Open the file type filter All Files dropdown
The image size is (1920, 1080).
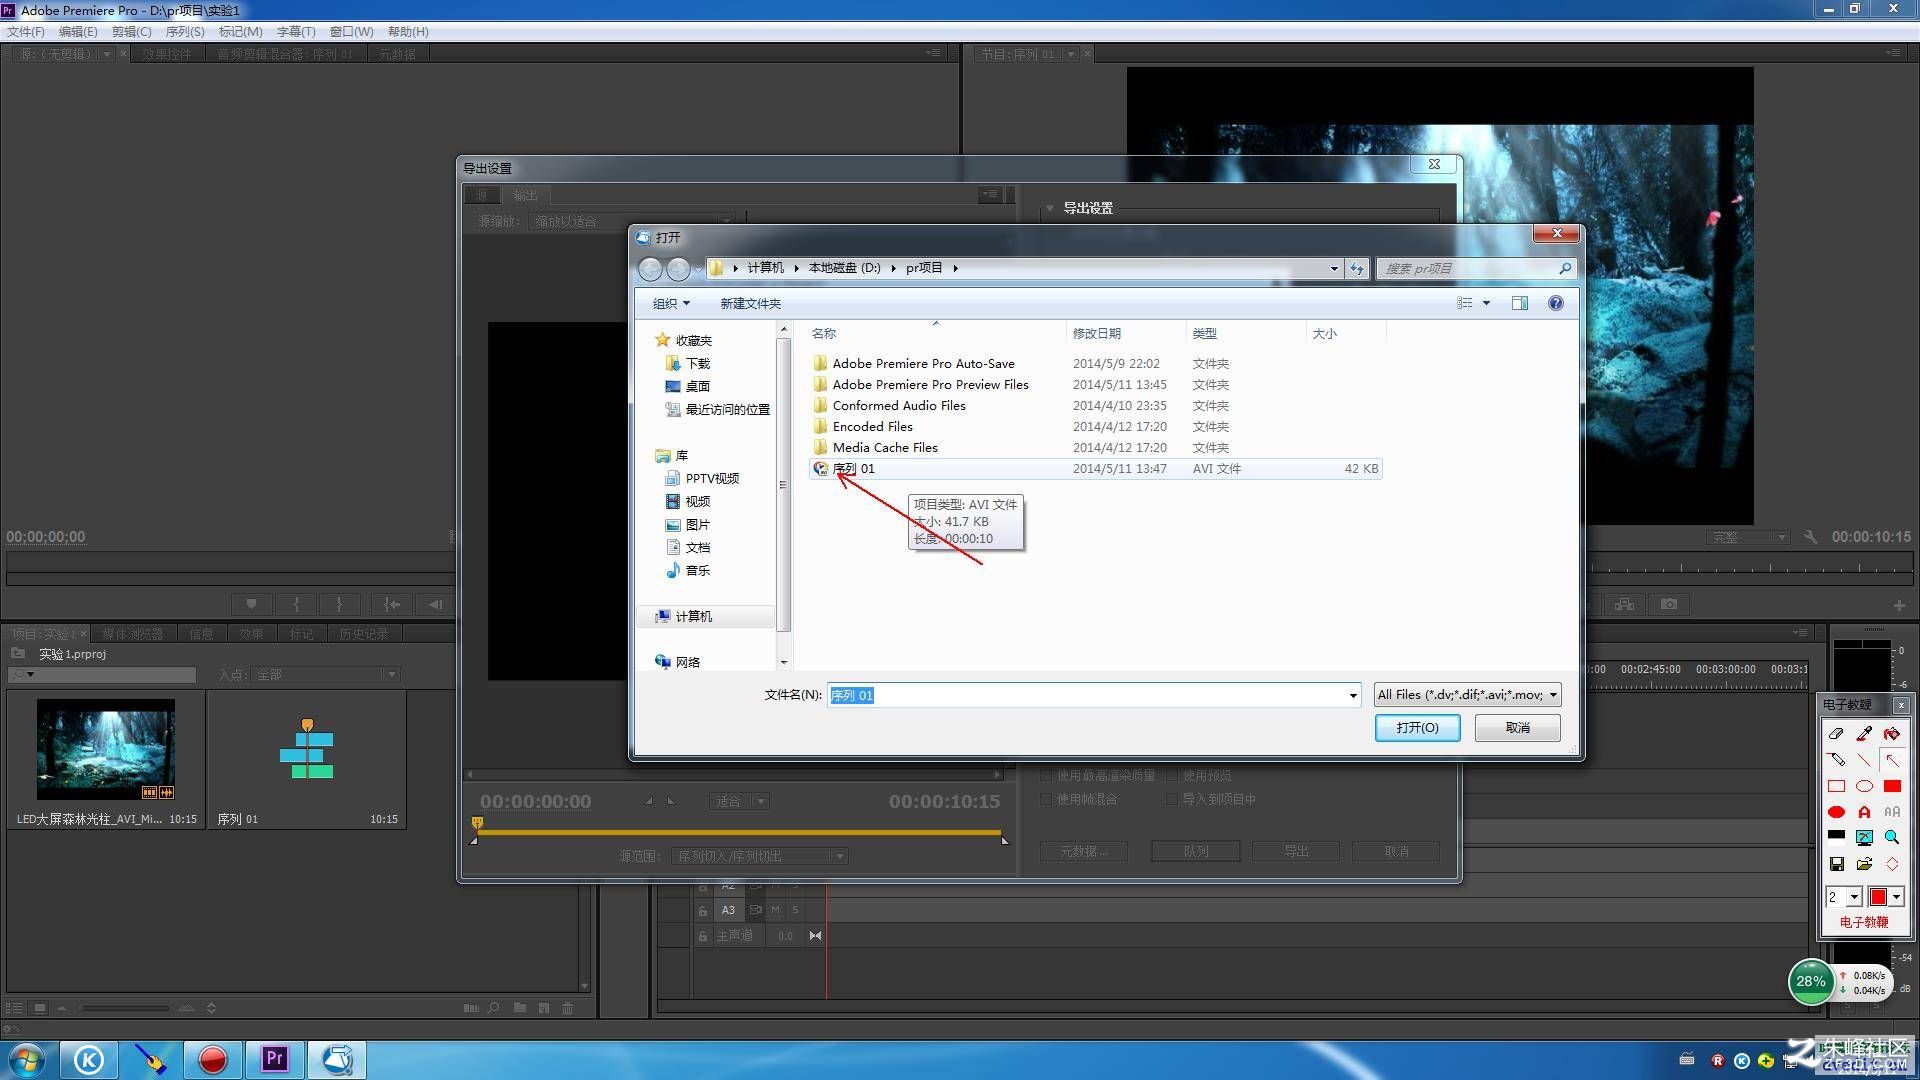click(1467, 695)
